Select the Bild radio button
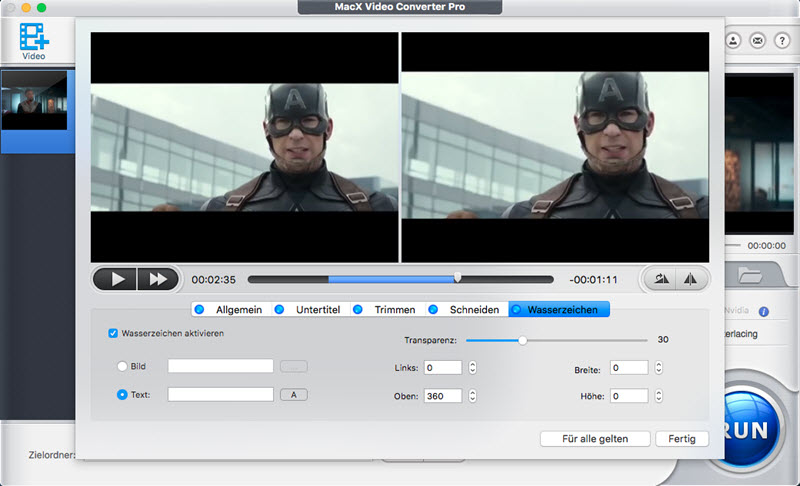Image resolution: width=800 pixels, height=486 pixels. [122, 366]
